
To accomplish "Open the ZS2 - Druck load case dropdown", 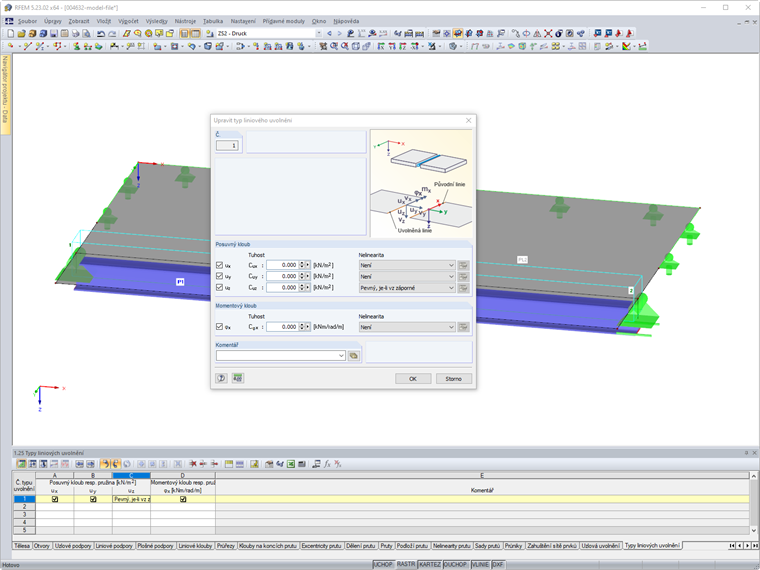I will coord(318,33).
